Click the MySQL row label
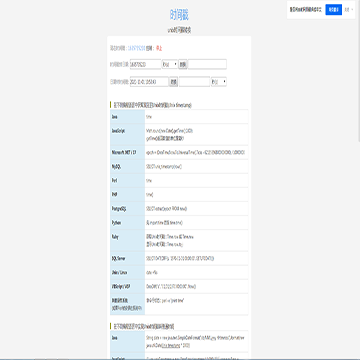 [x=116, y=166]
